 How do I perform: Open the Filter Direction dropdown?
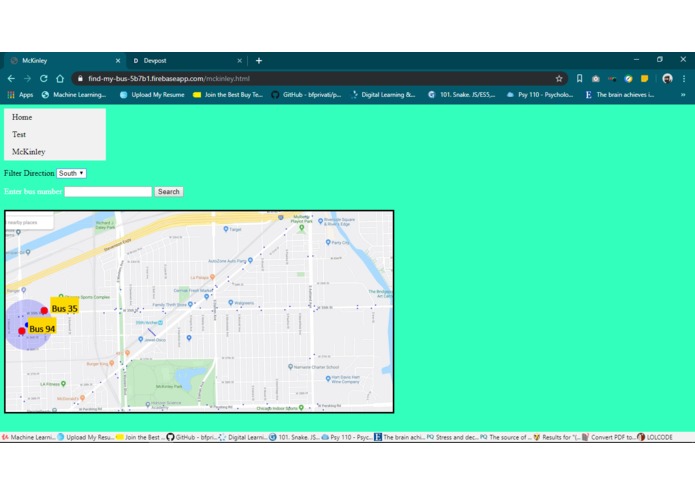[x=71, y=173]
